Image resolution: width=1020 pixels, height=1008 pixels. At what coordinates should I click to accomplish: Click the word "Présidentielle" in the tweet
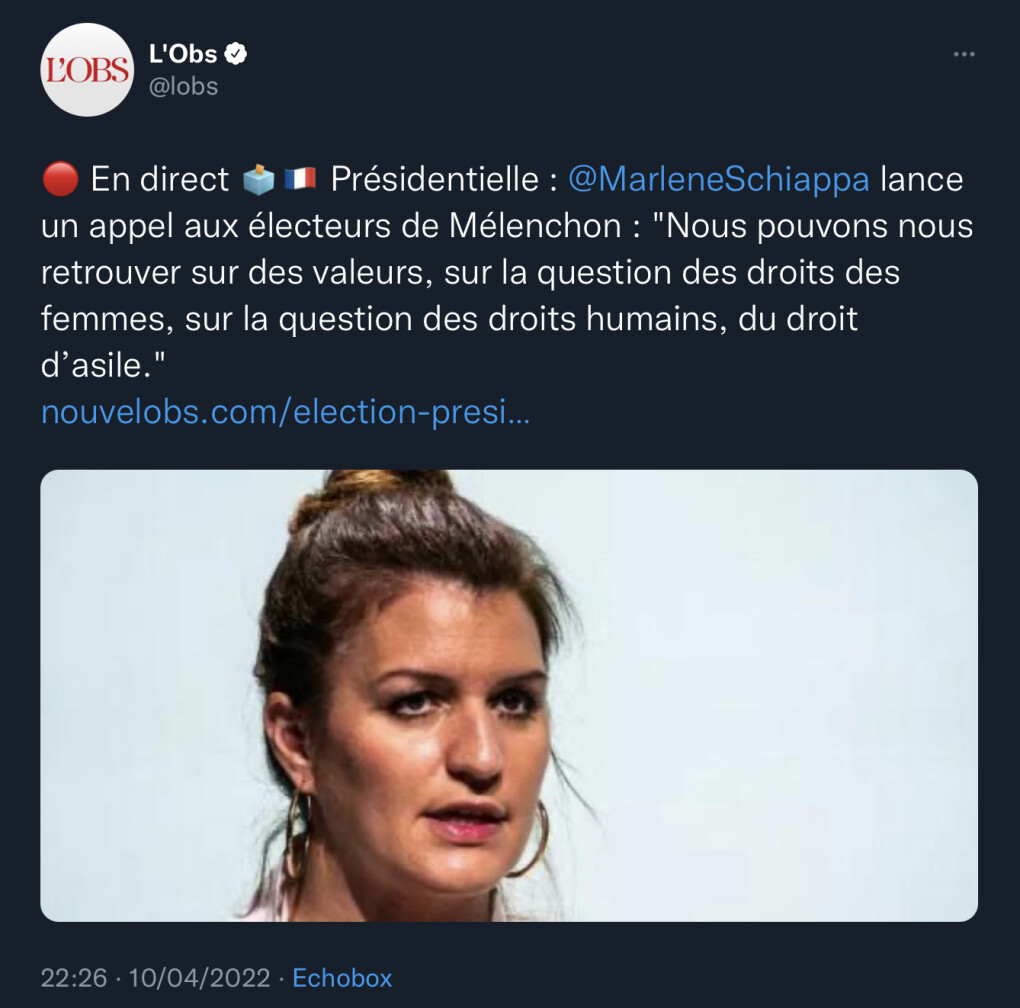[x=435, y=180]
